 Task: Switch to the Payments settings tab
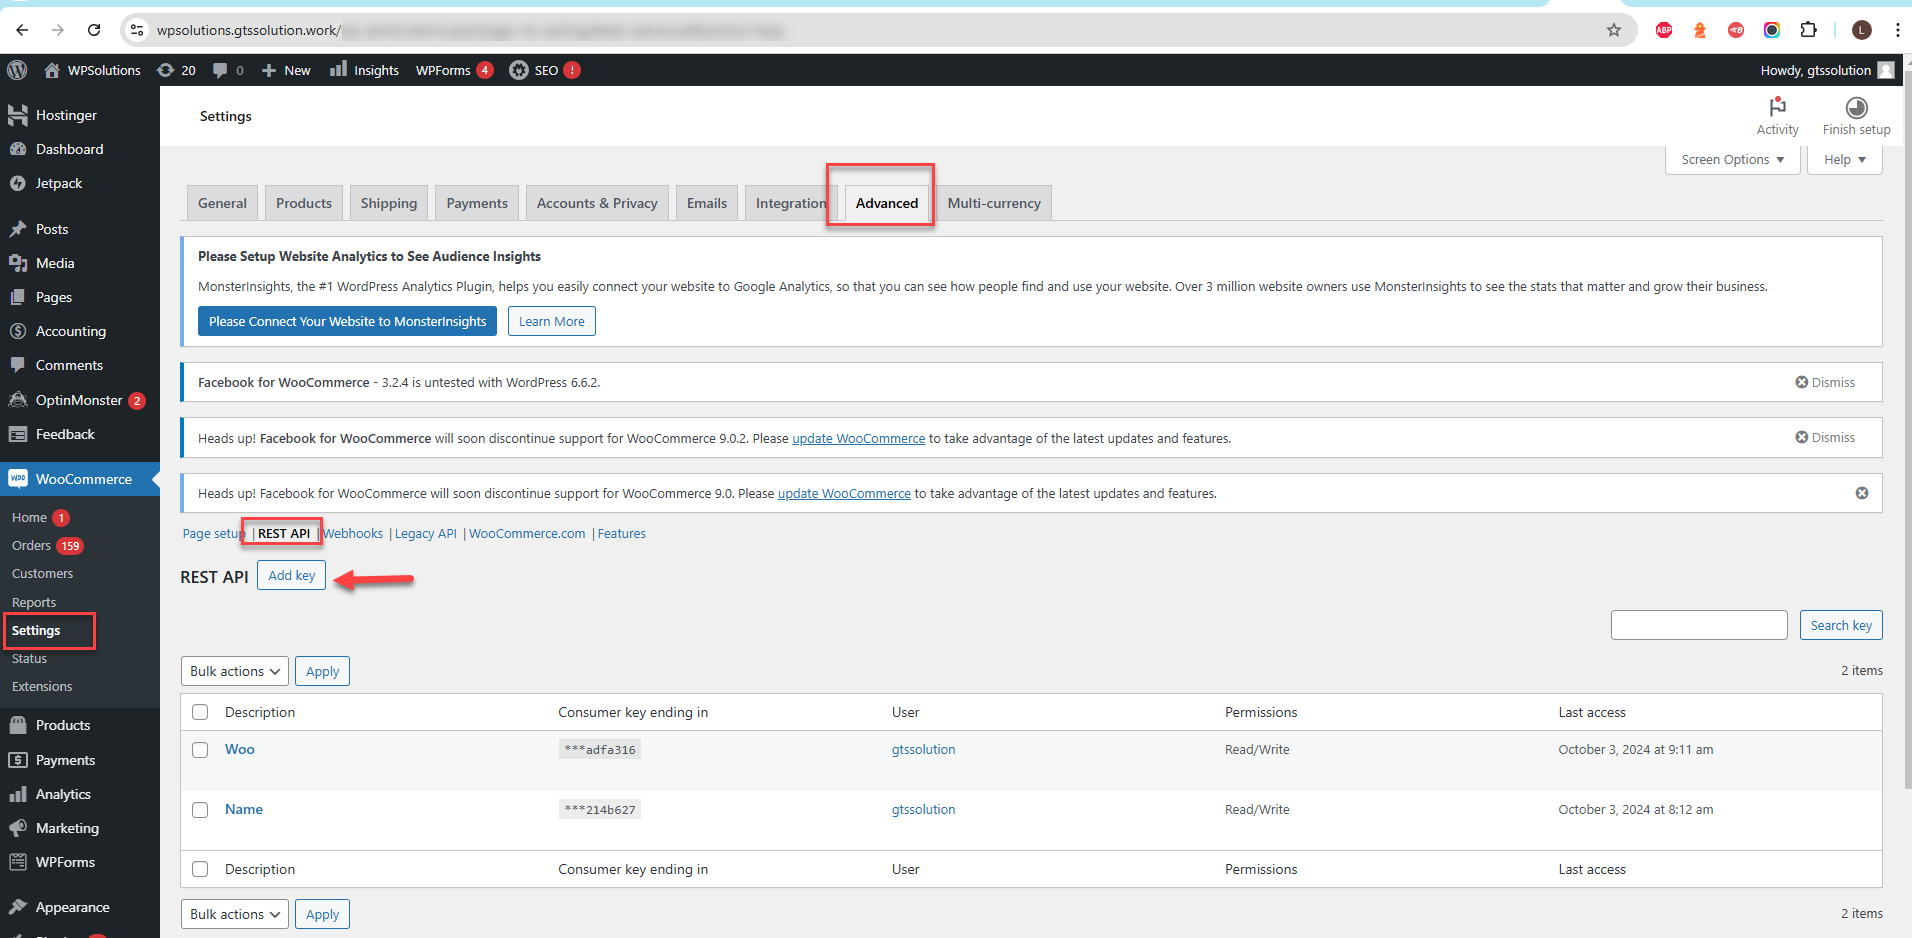coord(477,203)
